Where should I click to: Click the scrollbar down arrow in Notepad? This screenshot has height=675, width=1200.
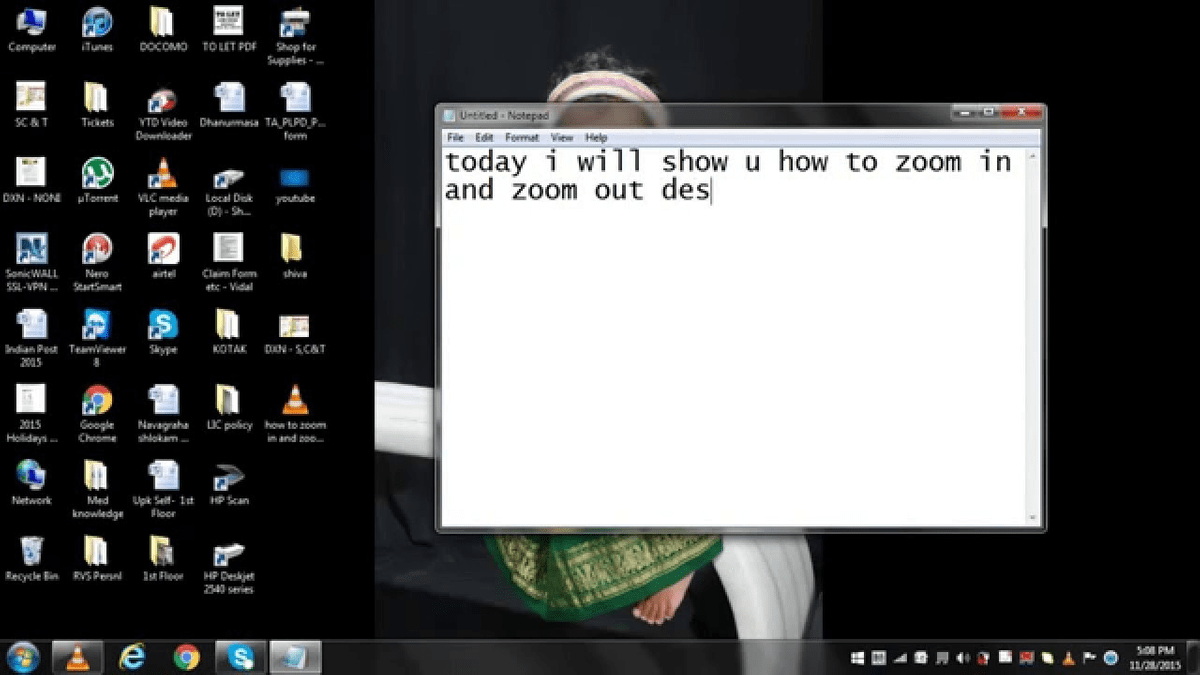click(x=1033, y=518)
